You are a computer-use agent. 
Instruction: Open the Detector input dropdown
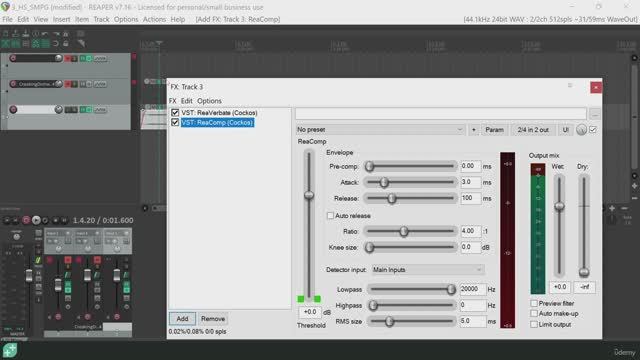[x=428, y=270]
